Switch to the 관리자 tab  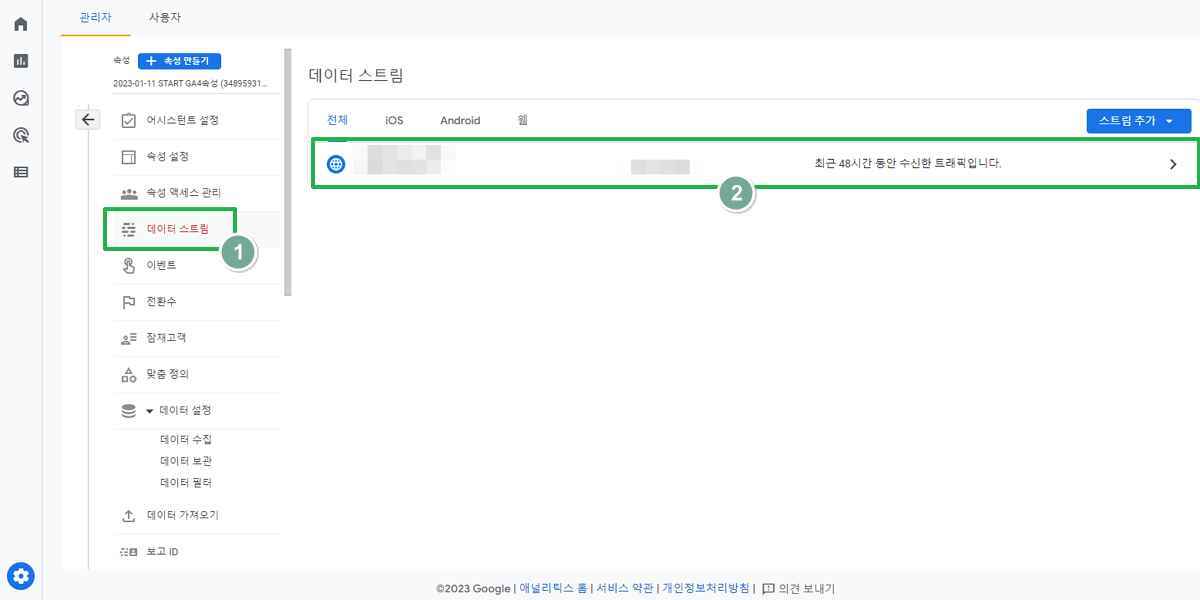coord(95,17)
